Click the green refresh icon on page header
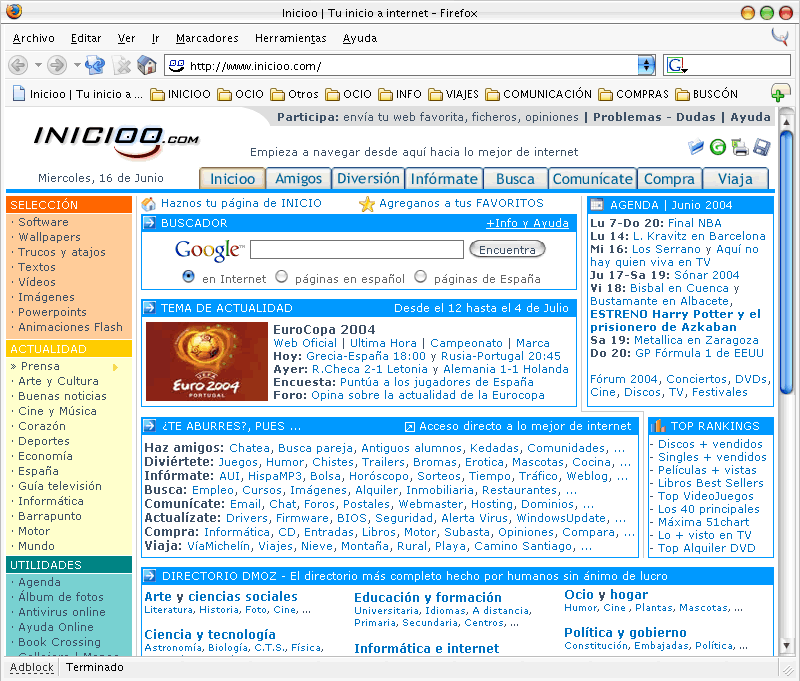 tap(718, 147)
